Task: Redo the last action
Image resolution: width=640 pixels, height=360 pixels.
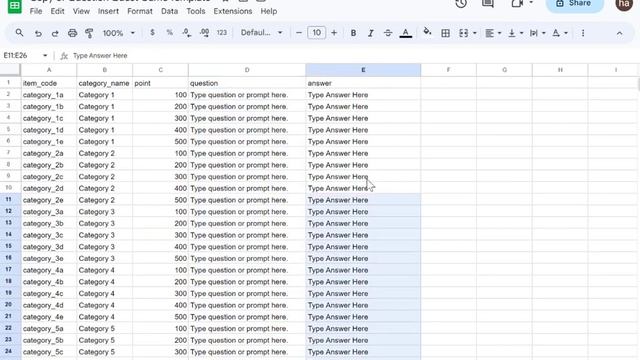Action: [x=55, y=33]
